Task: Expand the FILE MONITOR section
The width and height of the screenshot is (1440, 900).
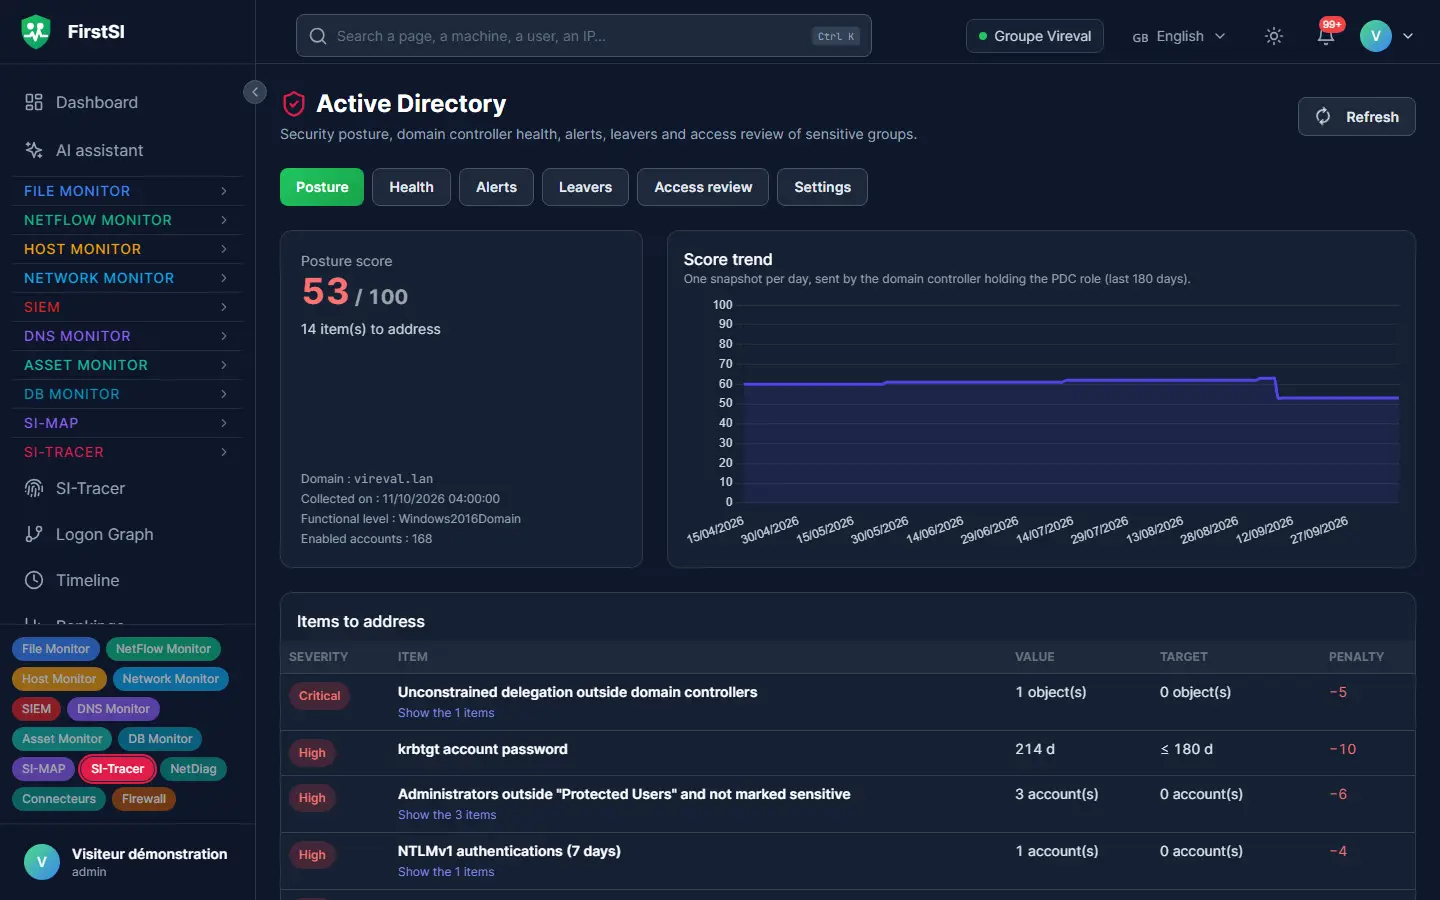Action: pos(127,191)
